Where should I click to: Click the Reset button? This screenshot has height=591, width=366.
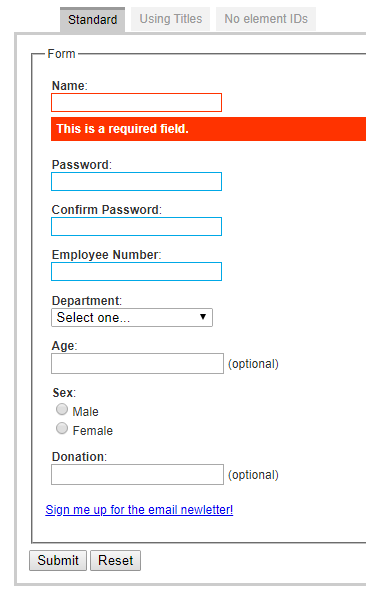tap(116, 560)
